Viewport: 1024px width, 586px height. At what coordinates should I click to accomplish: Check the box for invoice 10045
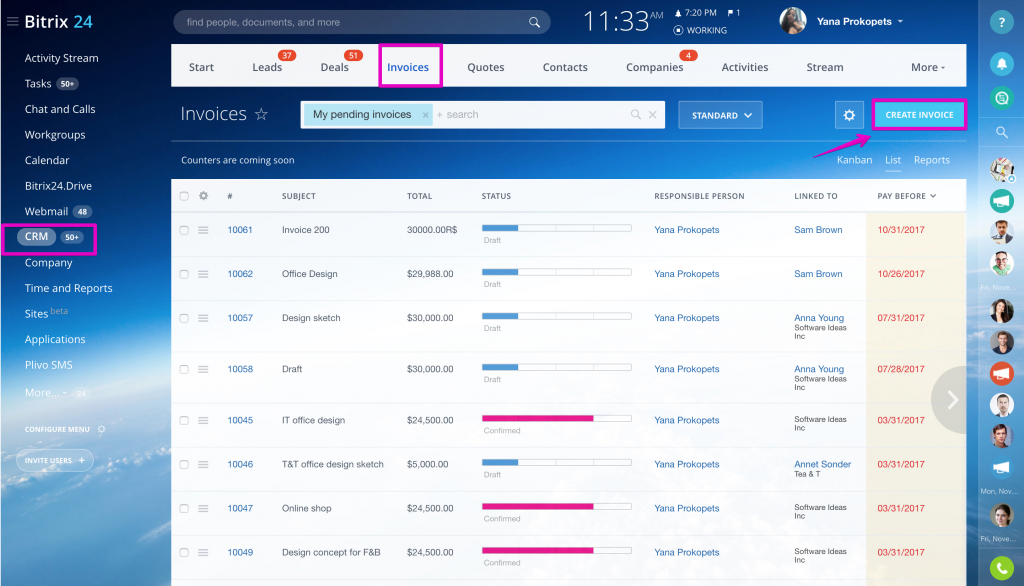(x=184, y=421)
